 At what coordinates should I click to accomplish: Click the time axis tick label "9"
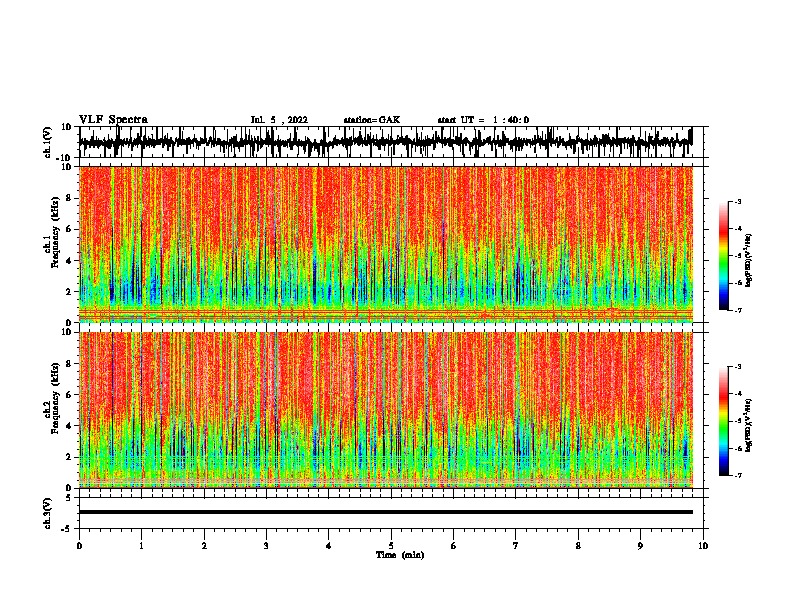click(x=640, y=546)
